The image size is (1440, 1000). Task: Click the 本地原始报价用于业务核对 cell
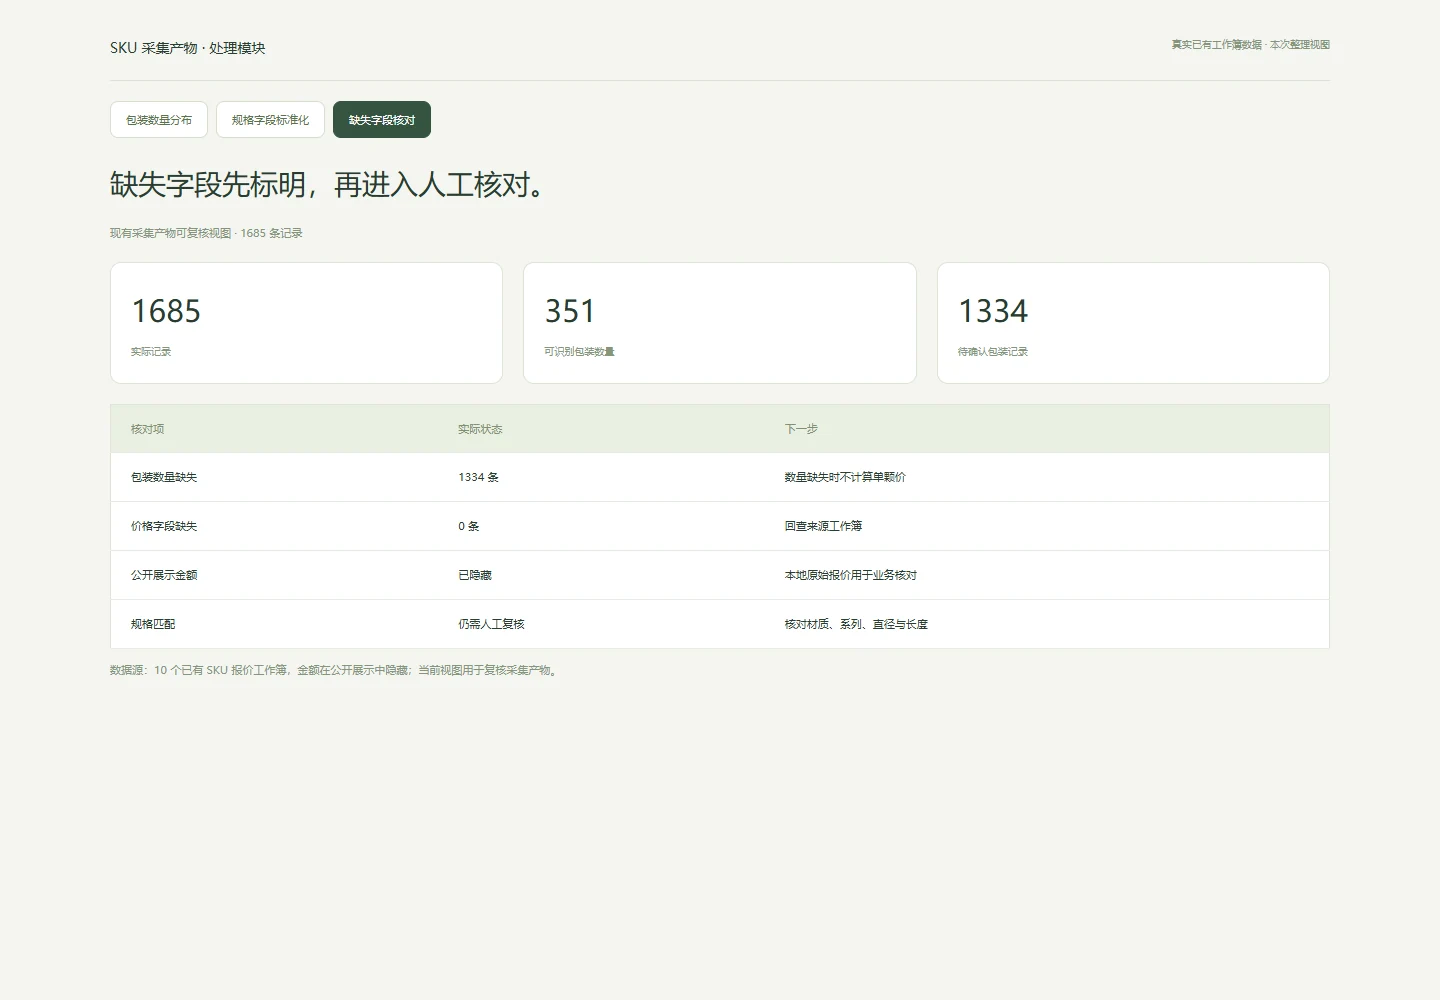point(851,575)
